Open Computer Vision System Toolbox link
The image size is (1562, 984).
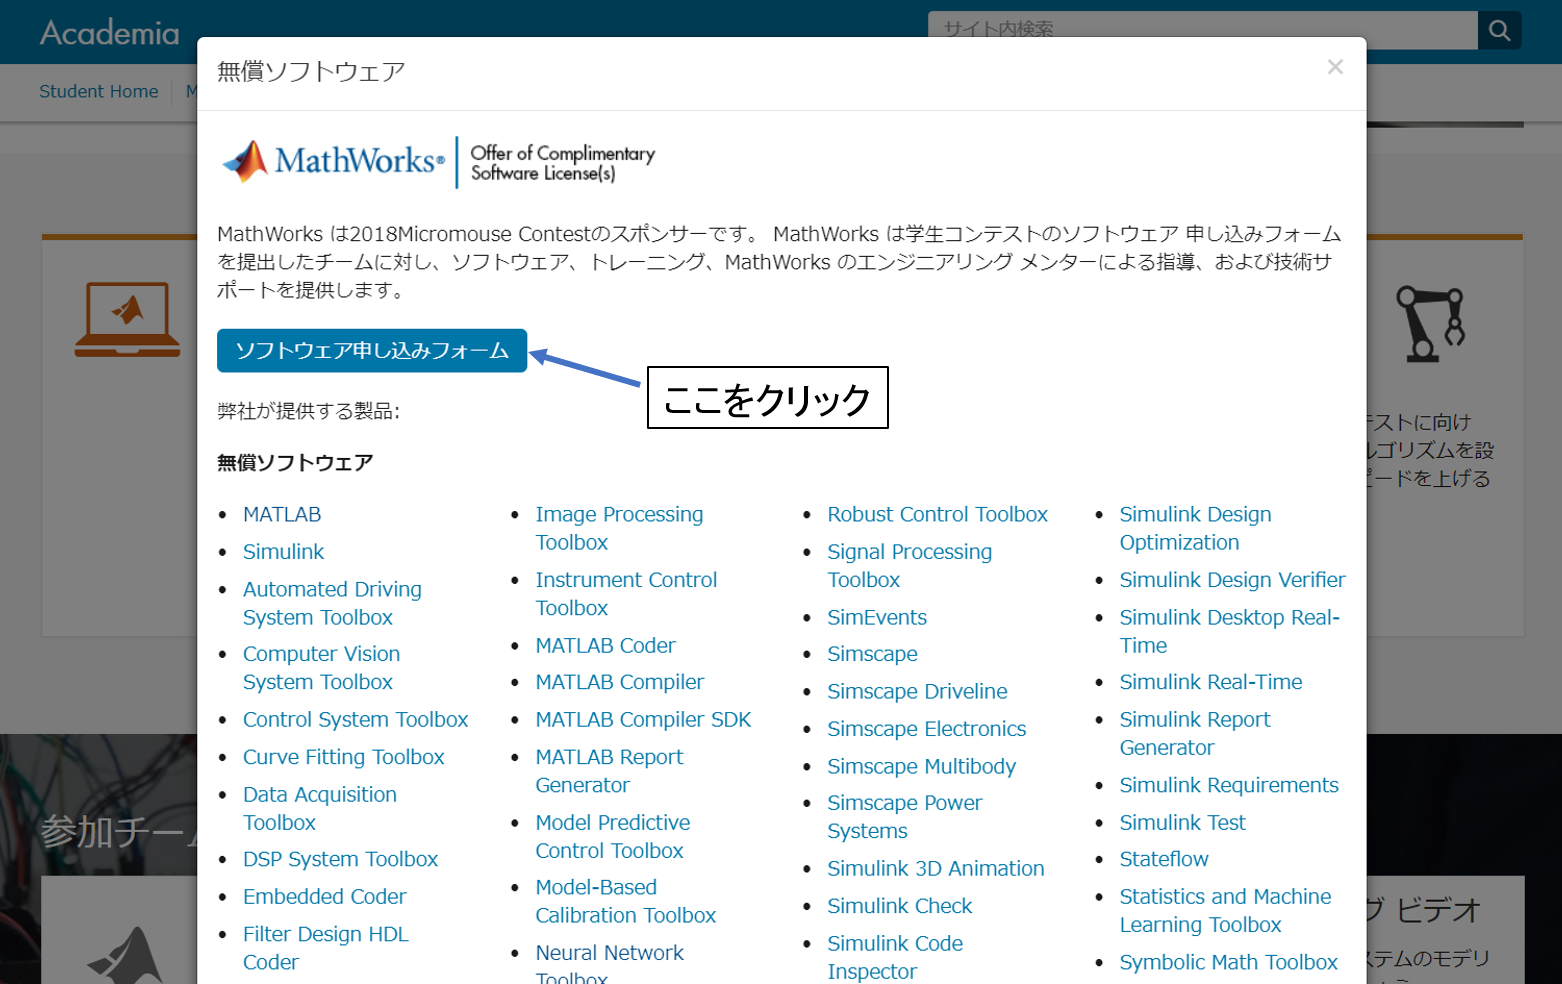tap(321, 667)
